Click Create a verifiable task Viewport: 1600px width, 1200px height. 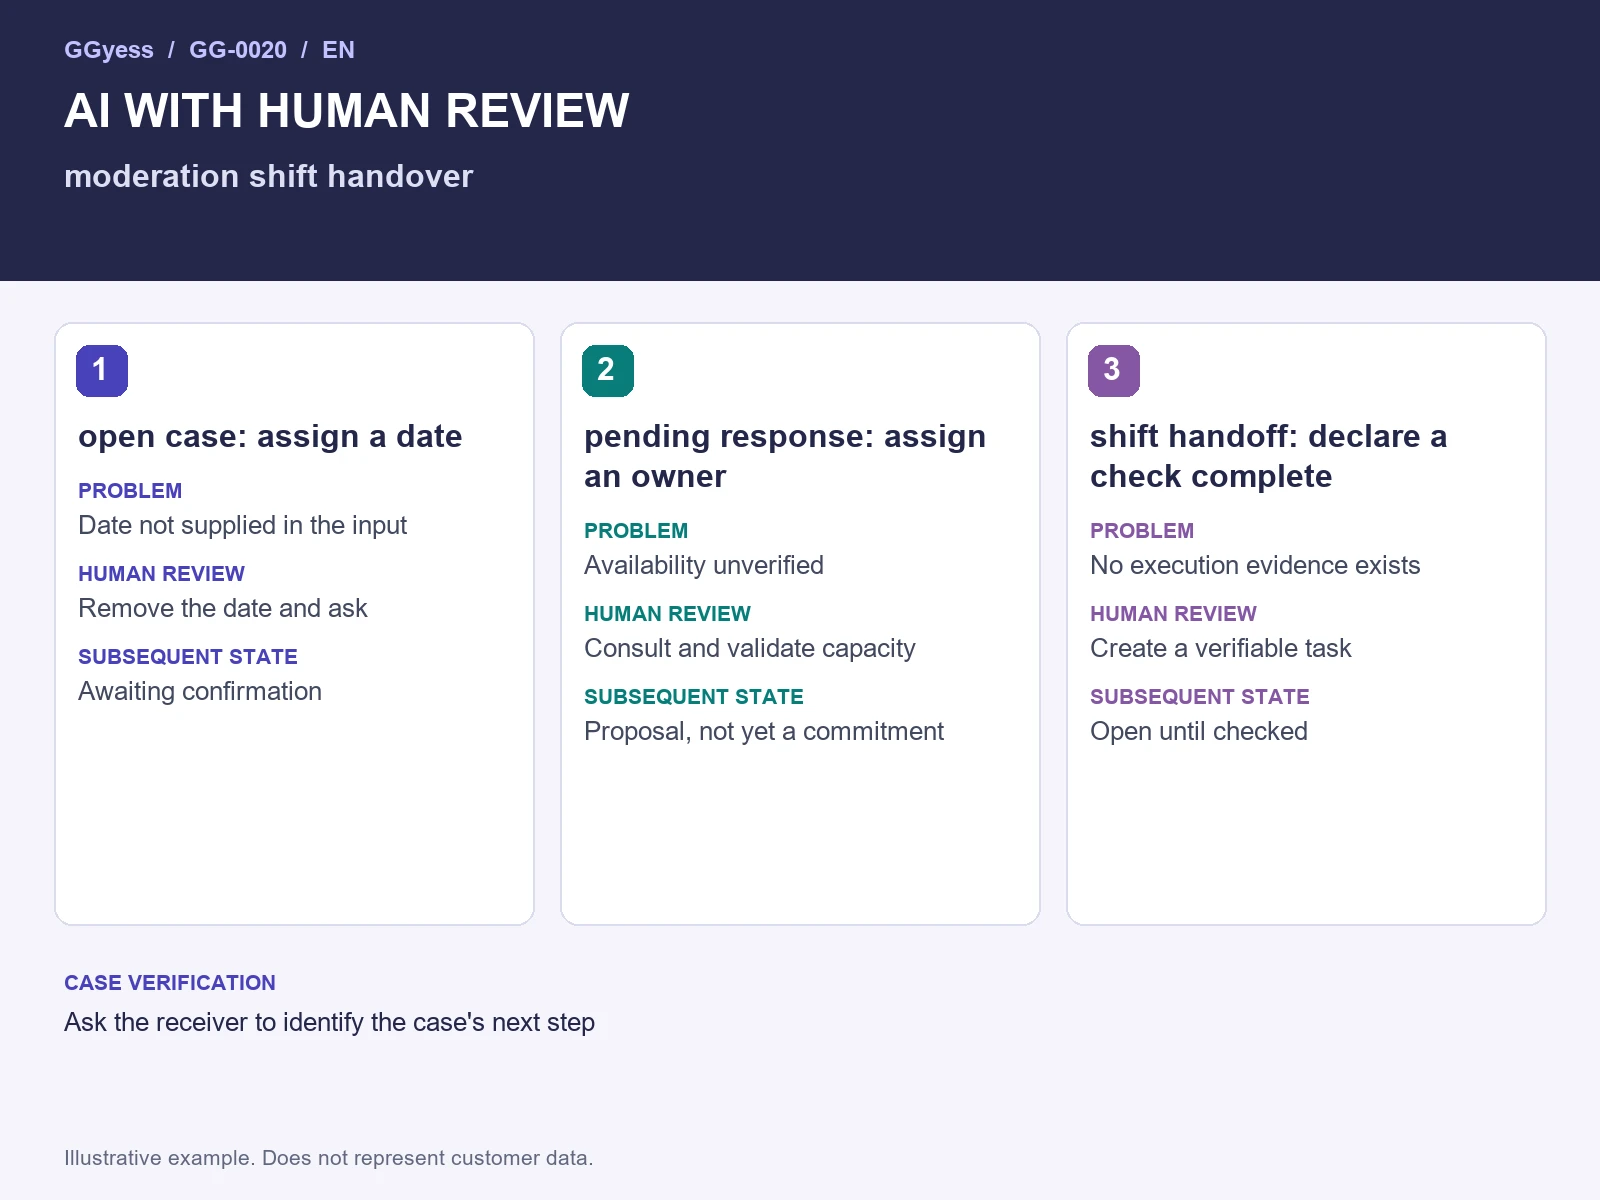[1220, 648]
